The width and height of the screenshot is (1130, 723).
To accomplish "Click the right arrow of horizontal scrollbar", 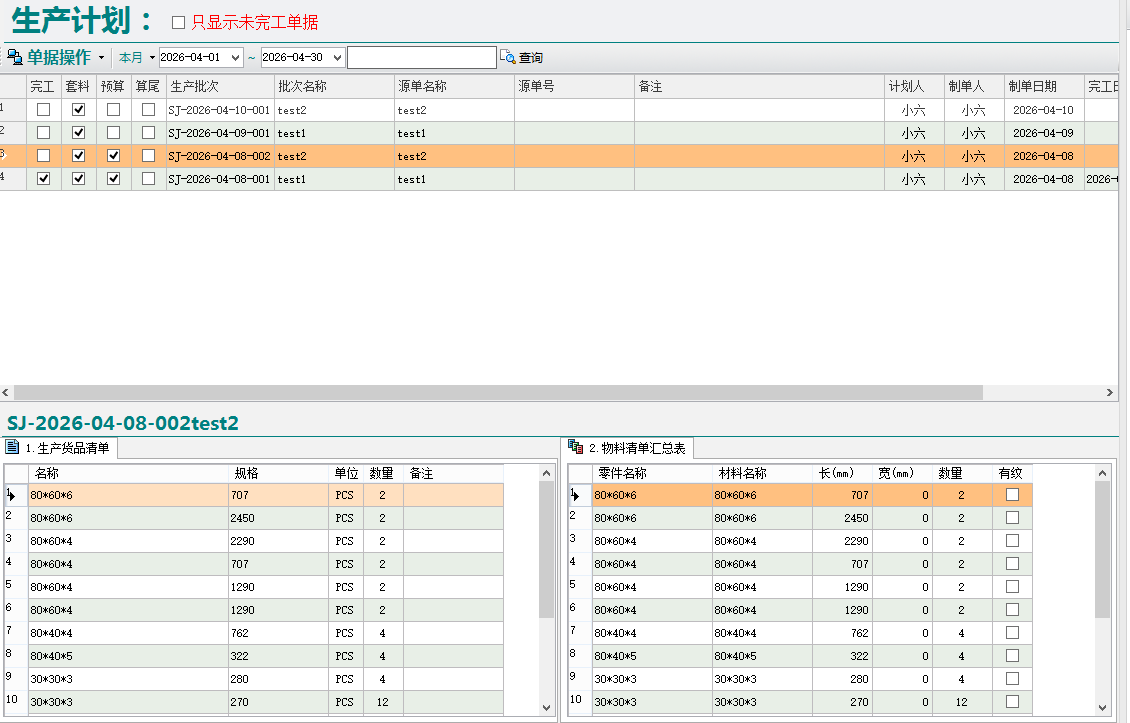I will point(1109,393).
